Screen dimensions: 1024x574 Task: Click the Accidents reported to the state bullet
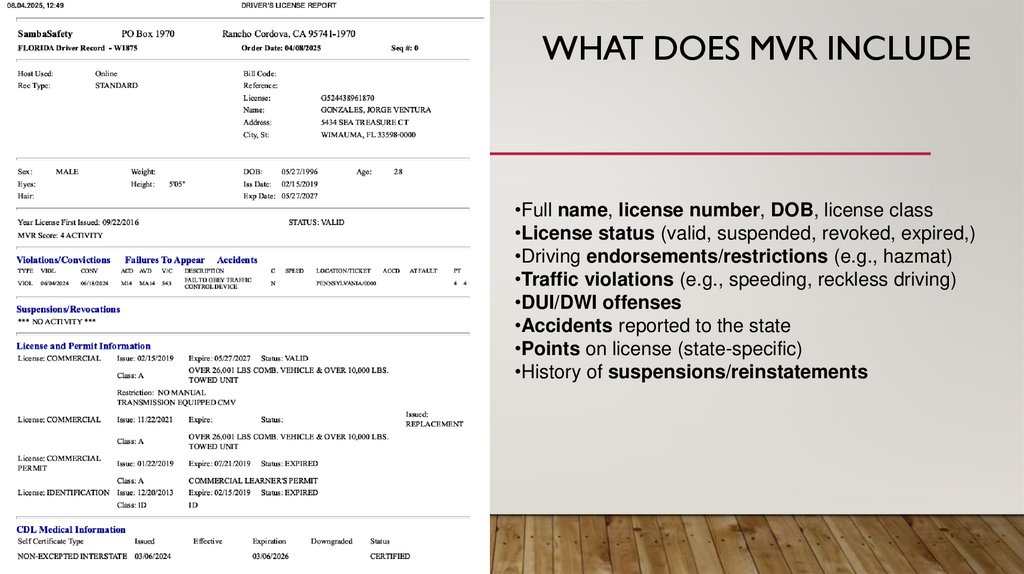click(652, 325)
